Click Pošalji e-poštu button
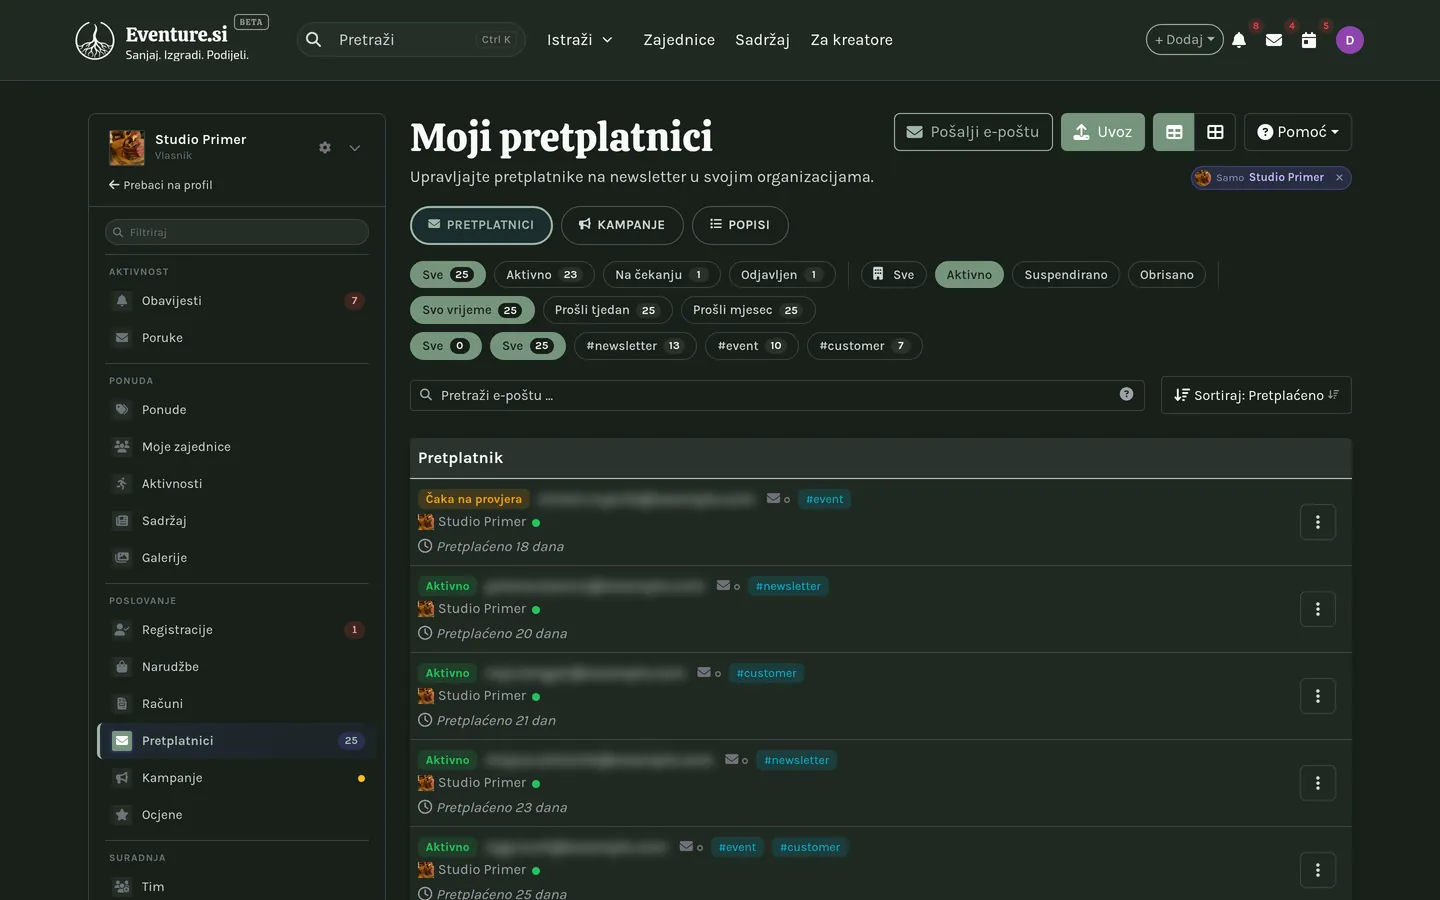The image size is (1440, 900). pos(973,132)
